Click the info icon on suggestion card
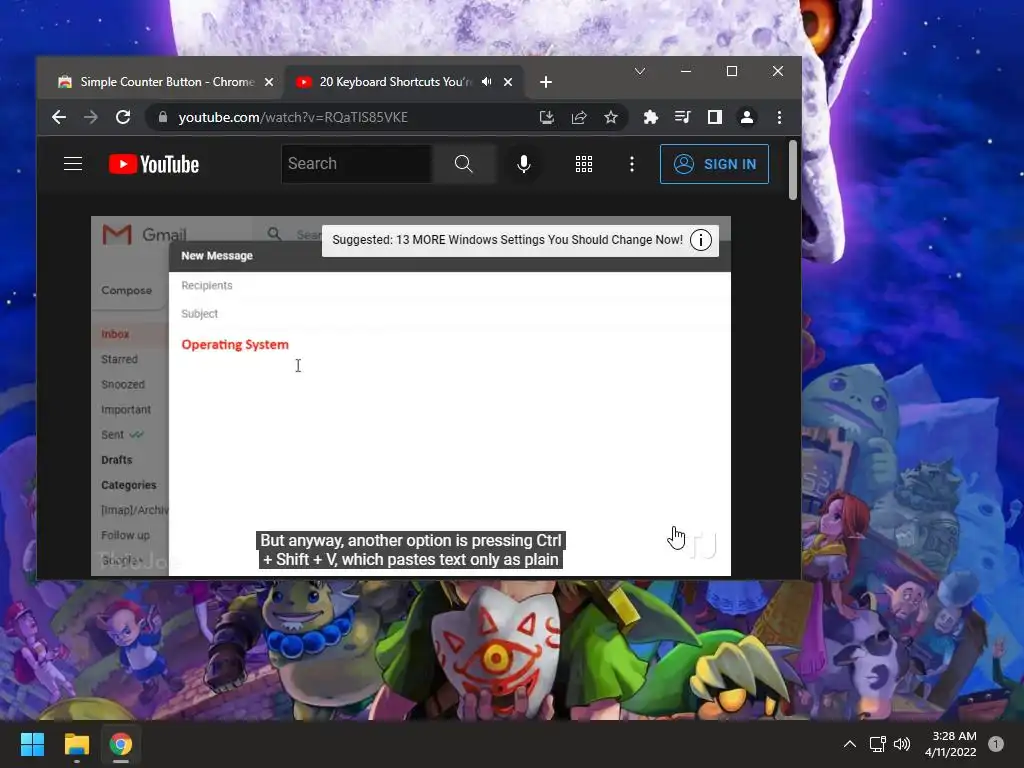The width and height of the screenshot is (1024, 768). [701, 240]
